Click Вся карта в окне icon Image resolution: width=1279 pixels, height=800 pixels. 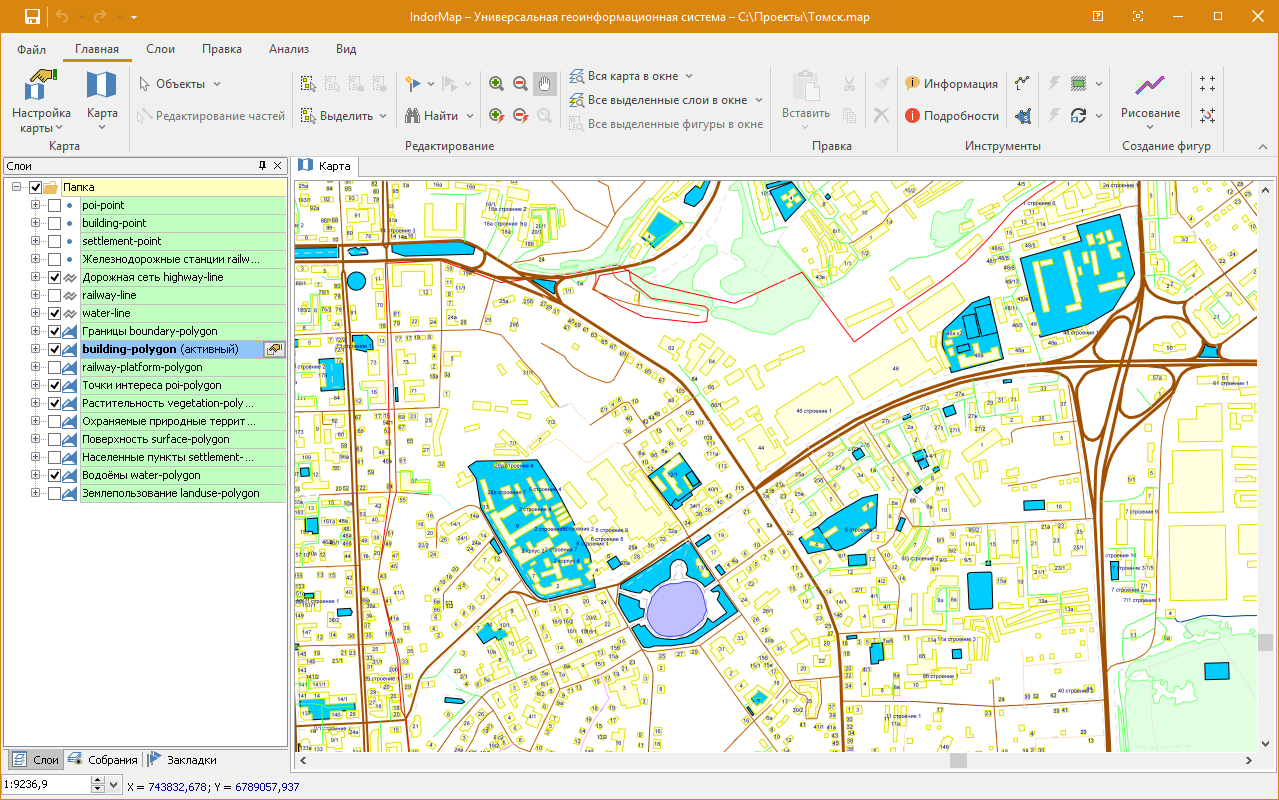click(575, 75)
